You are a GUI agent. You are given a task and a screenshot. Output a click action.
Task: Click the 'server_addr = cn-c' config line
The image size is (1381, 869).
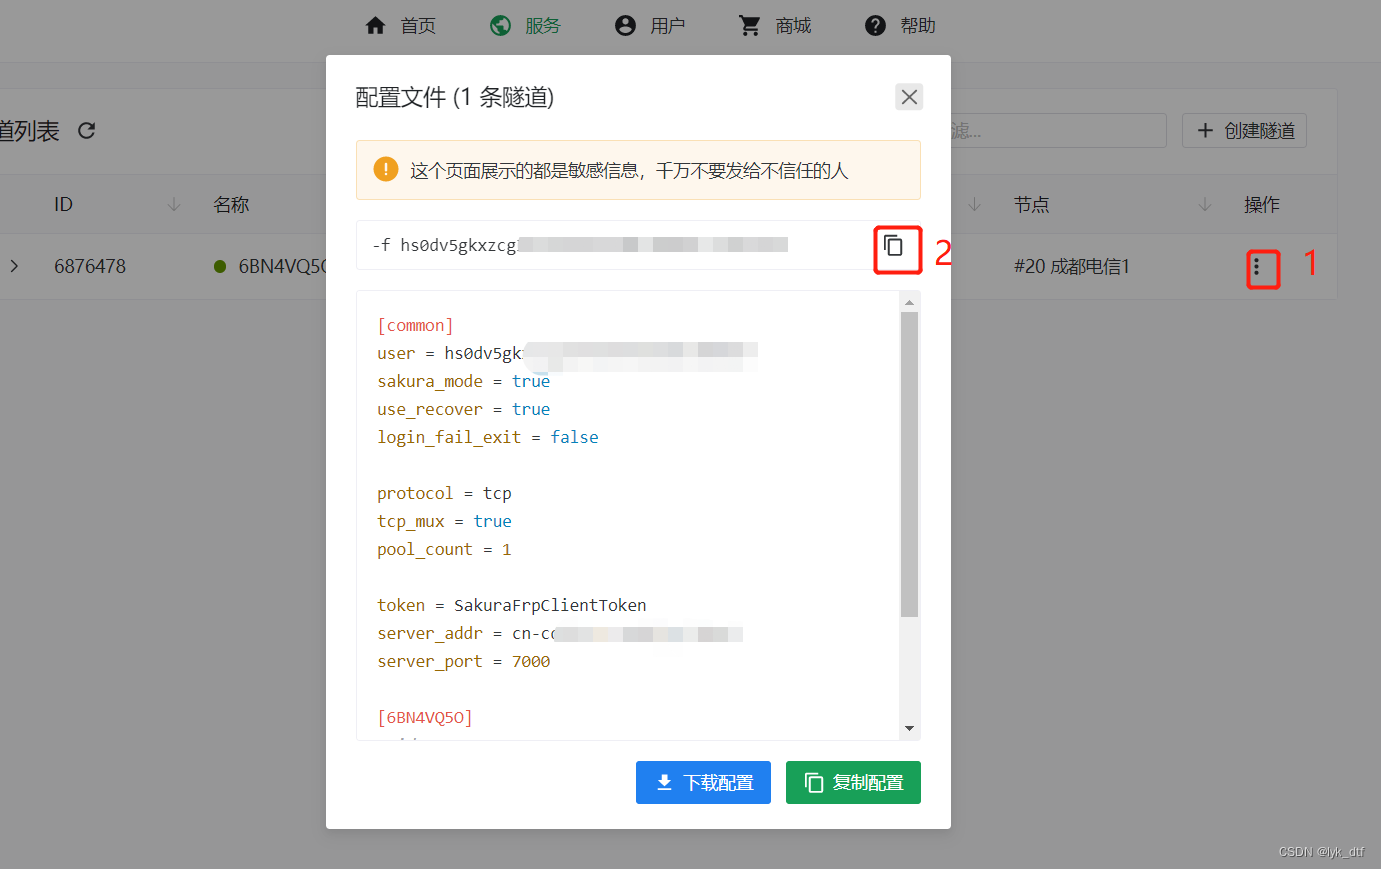[560, 633]
